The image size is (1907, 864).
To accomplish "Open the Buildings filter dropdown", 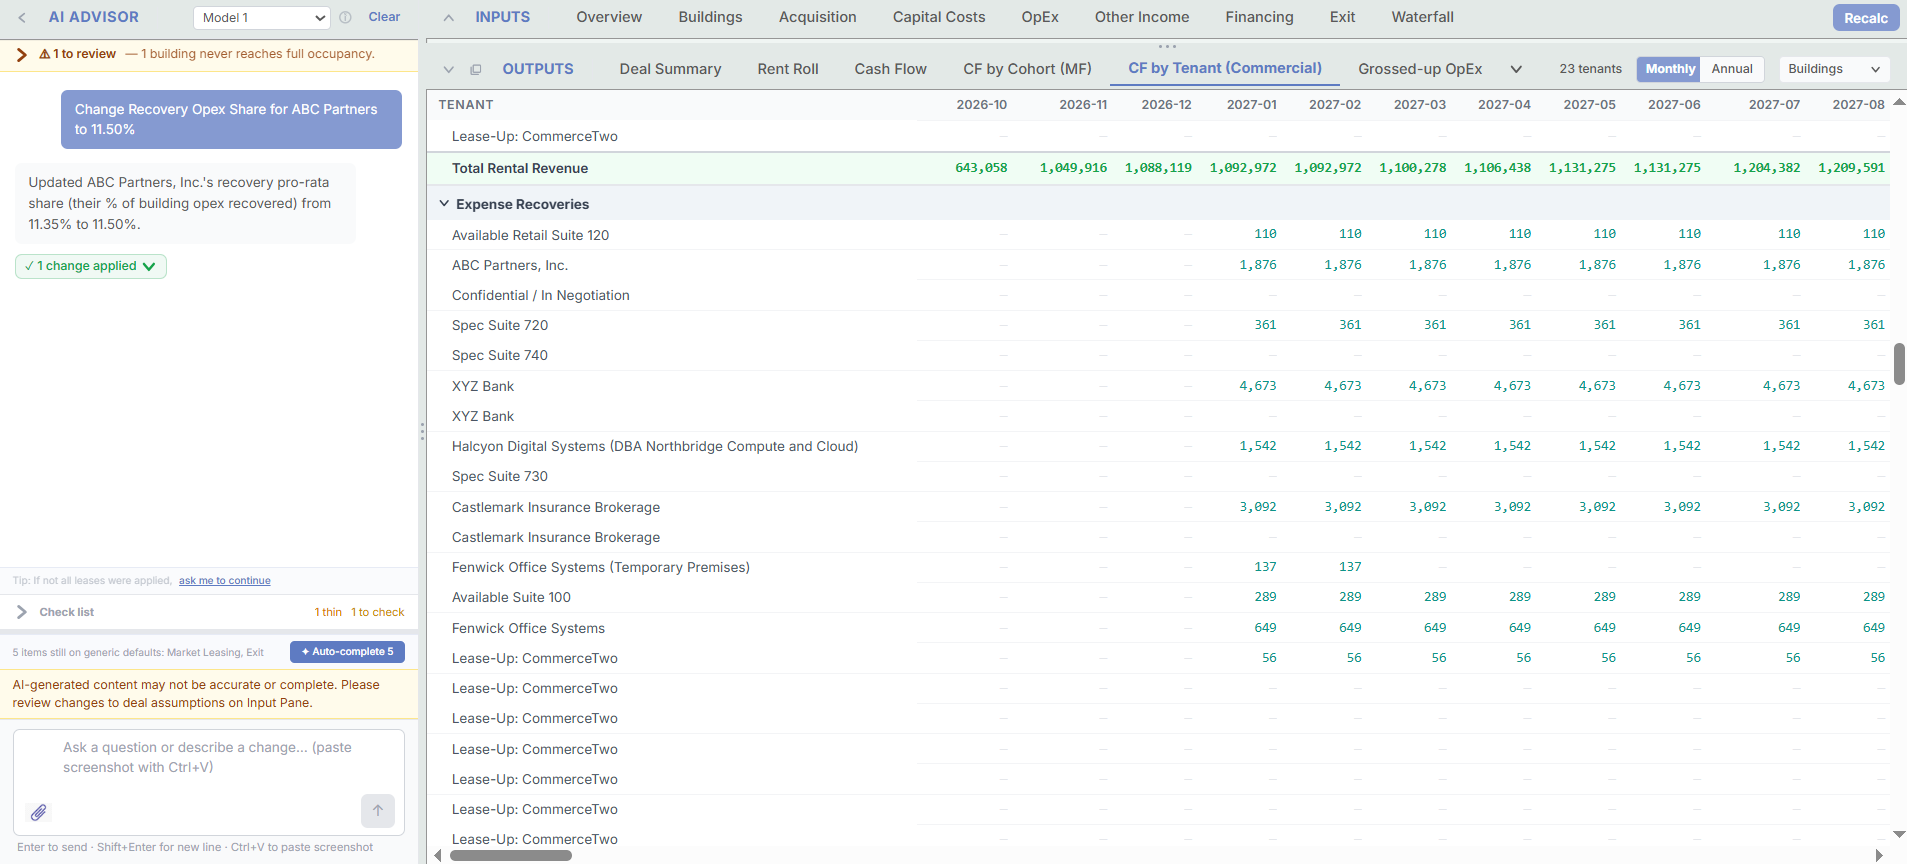I will [x=1834, y=69].
